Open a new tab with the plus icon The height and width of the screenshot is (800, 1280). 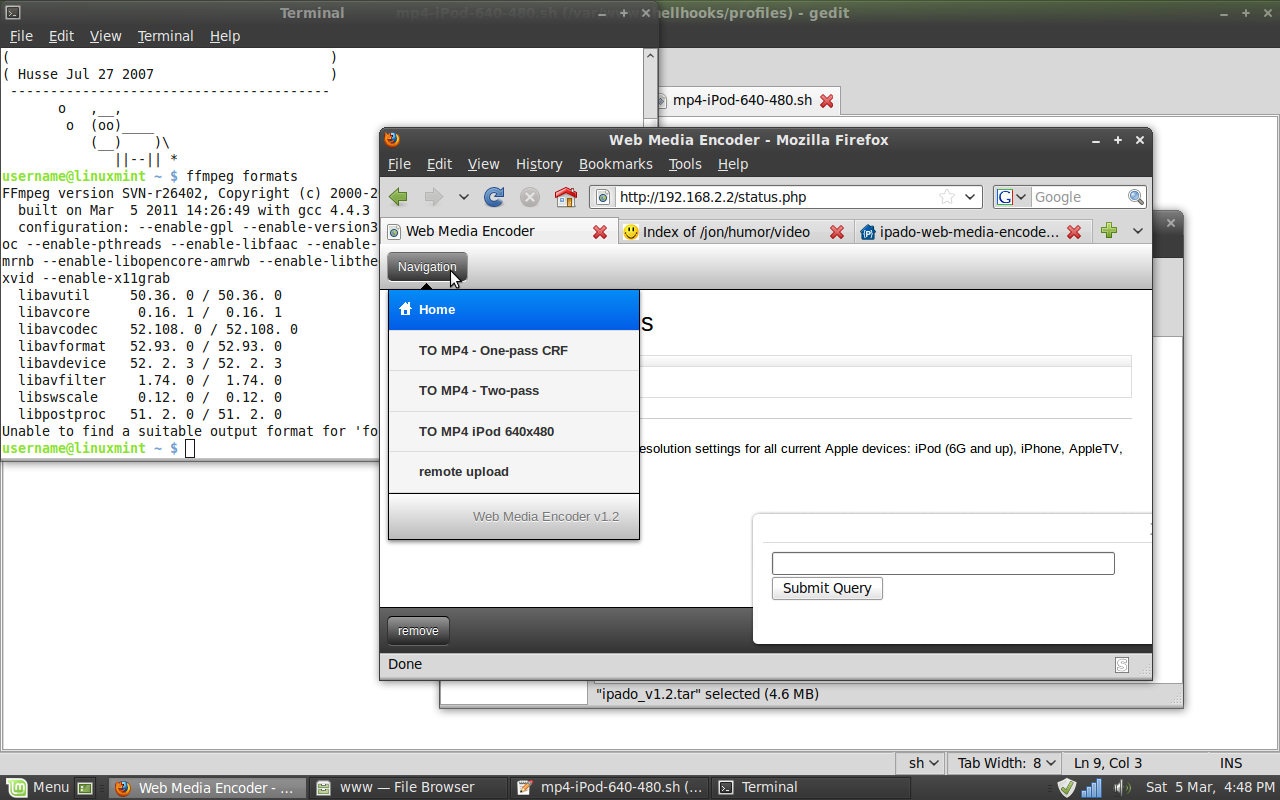(x=1108, y=231)
